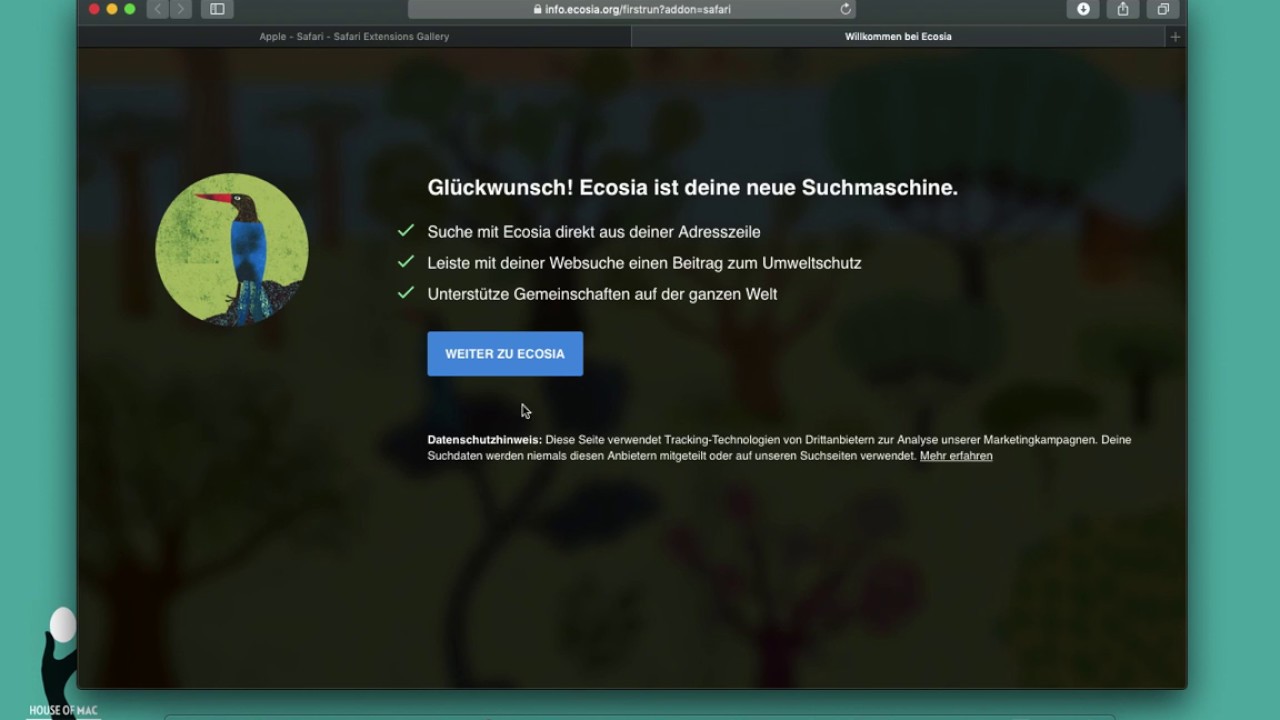Click the Datenschutzhinweis label text
Screen dimensions: 1280x720
(485, 440)
